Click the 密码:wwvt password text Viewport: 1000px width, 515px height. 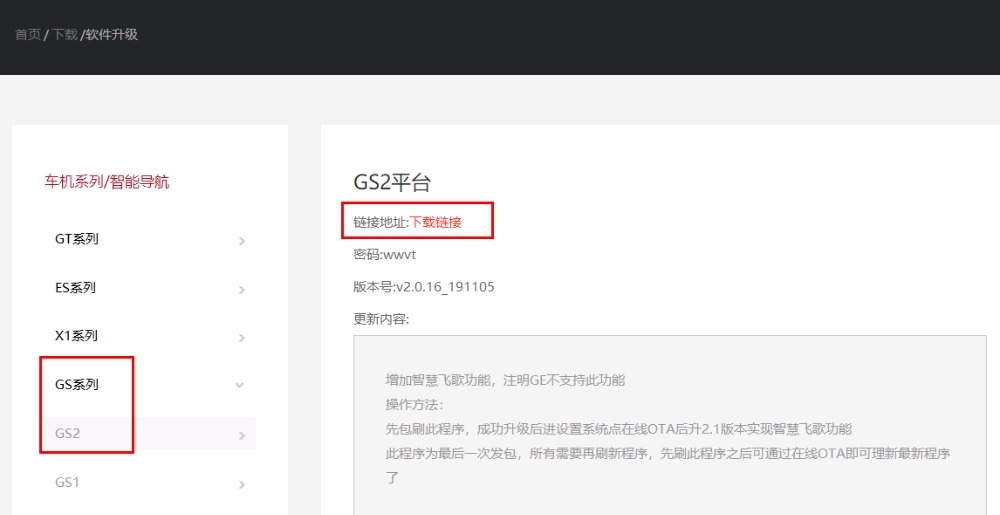click(385, 255)
